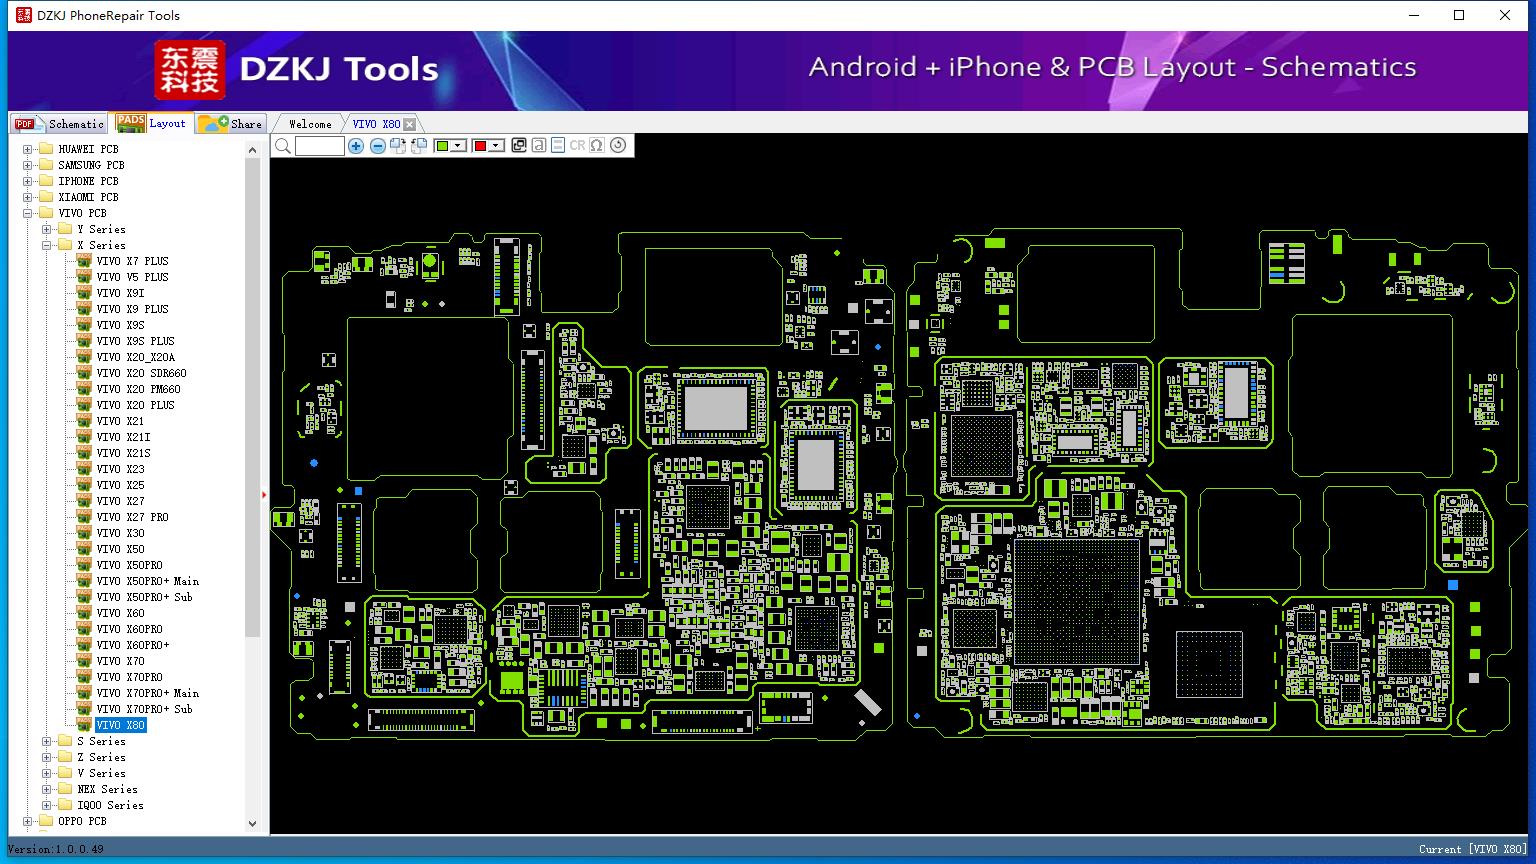Open the VIVO V5 PLUS layout
Viewport: 1536px width, 864px height.
(x=132, y=277)
